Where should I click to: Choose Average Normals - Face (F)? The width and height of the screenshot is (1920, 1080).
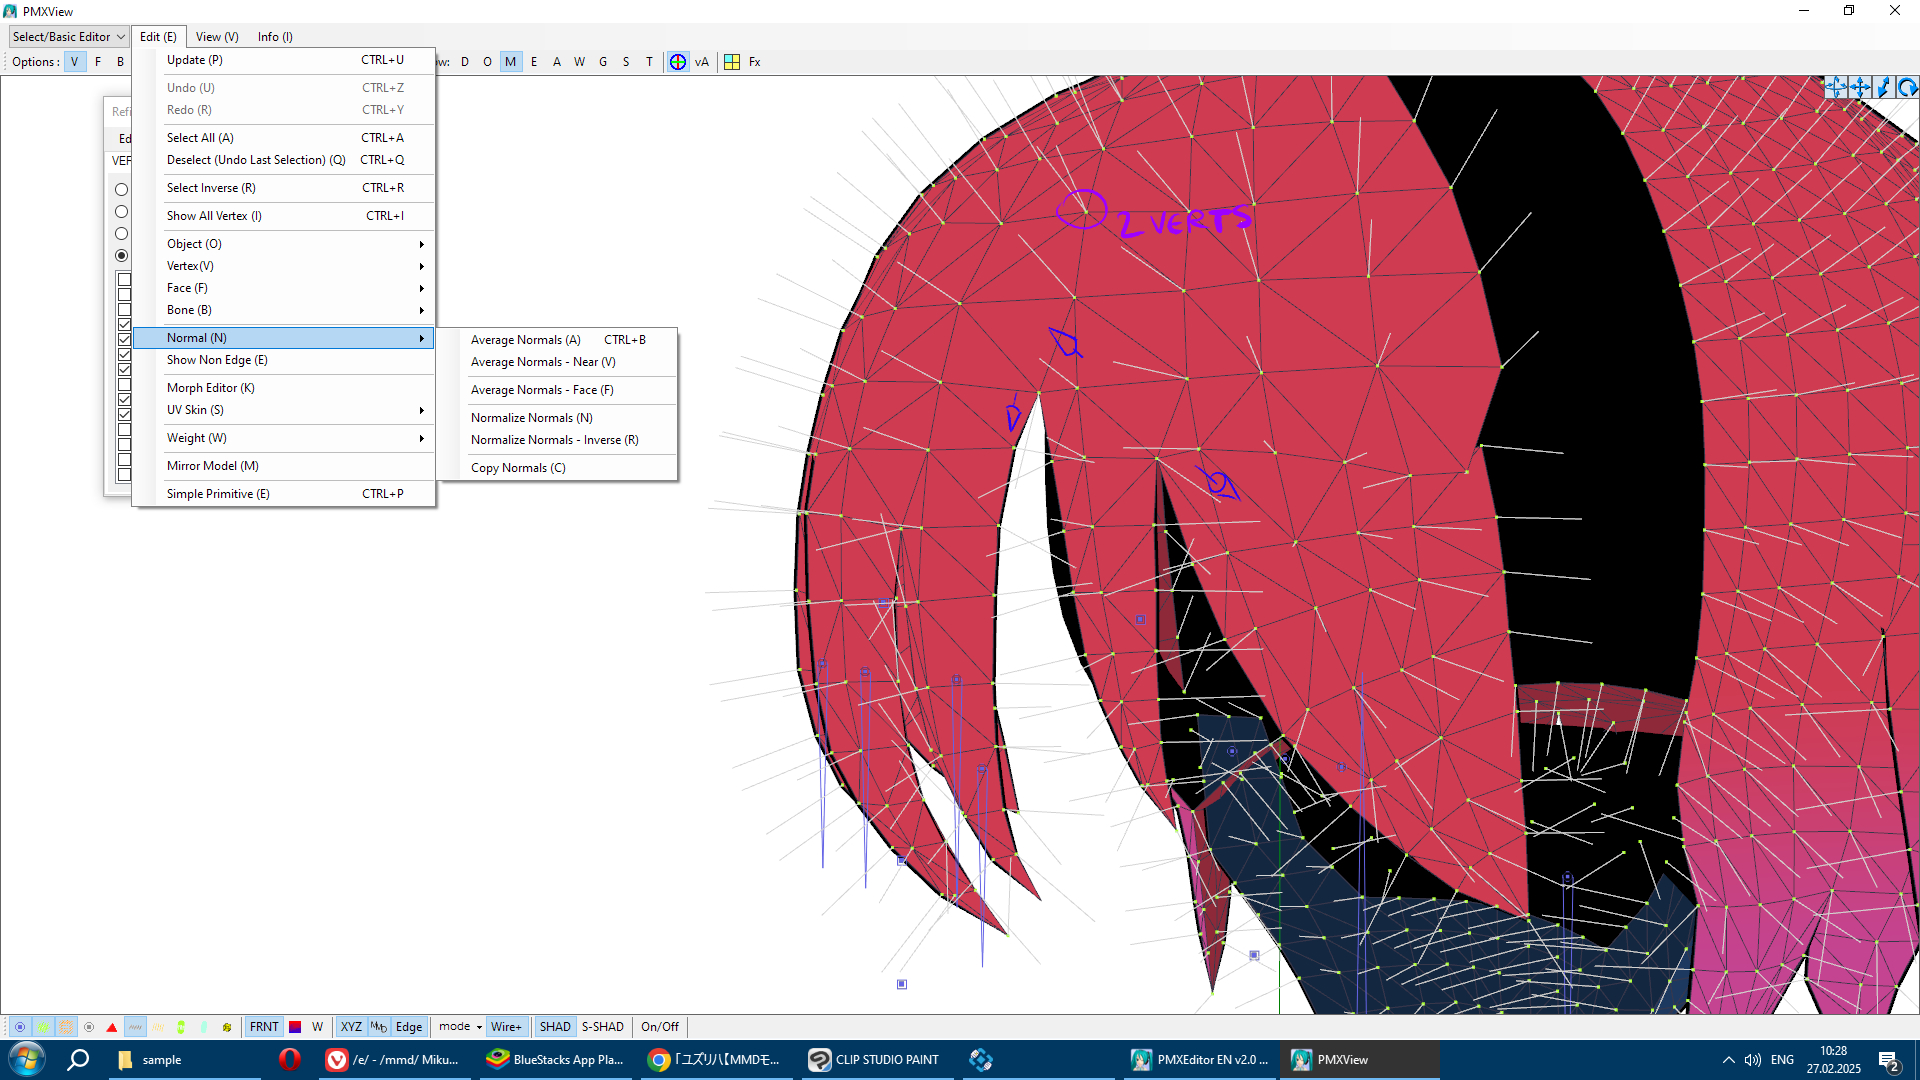click(x=557, y=390)
